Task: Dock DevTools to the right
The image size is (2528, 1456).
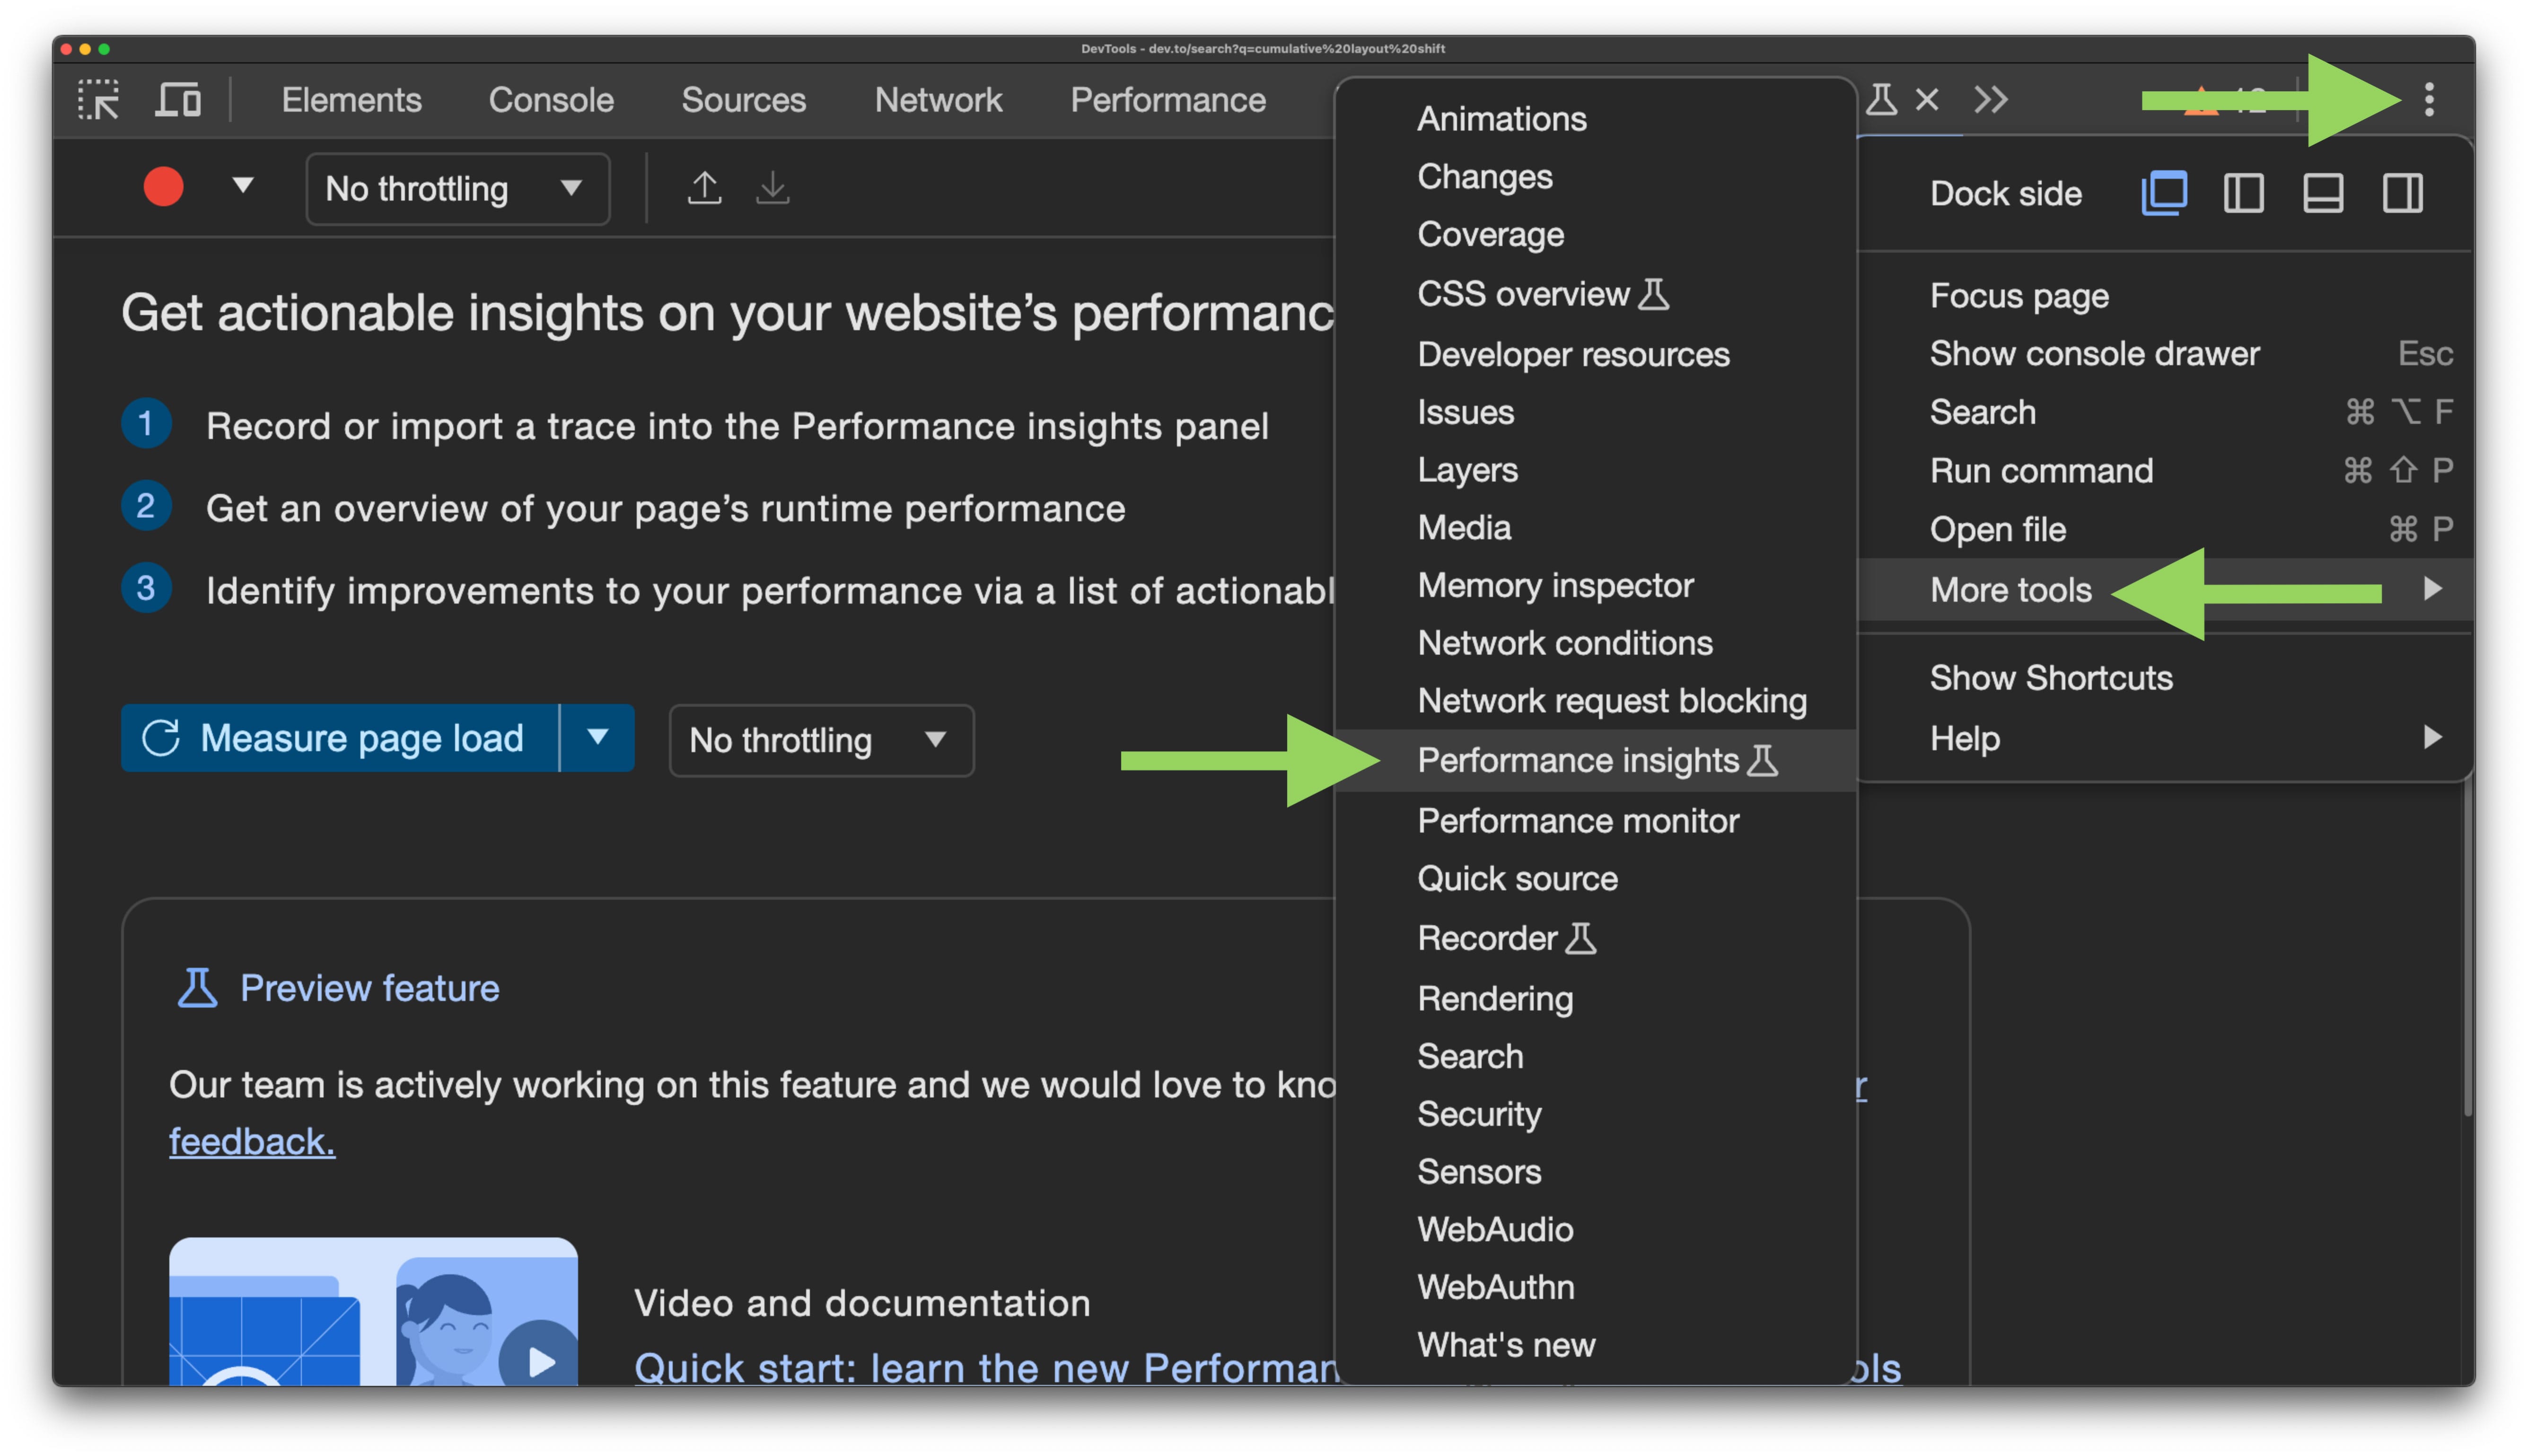Action: [x=2402, y=193]
